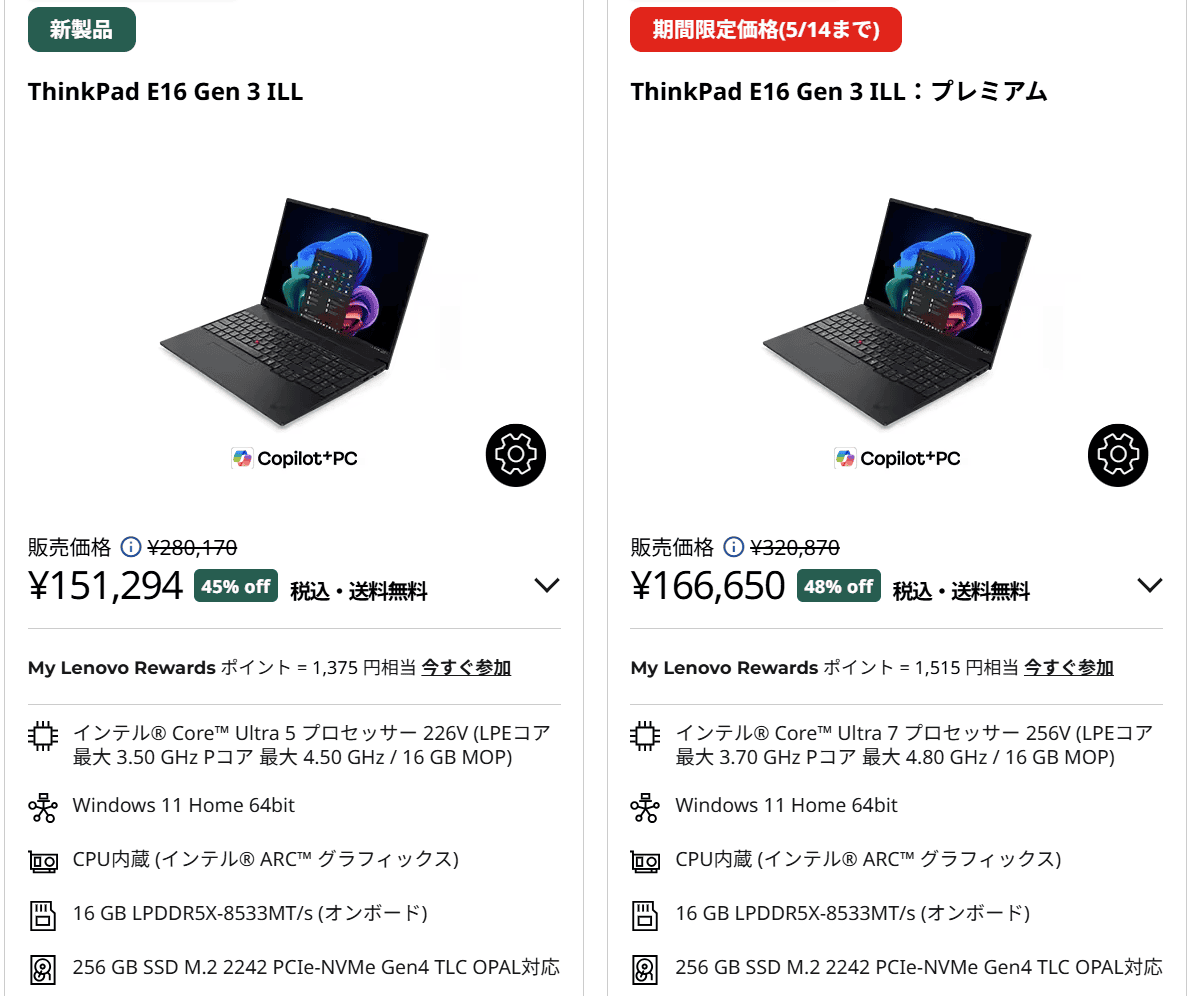Viewport: 1195px width, 996px height.
Task: Open 今すぐ参加 link on the premium model card
Action: tap(1068, 667)
